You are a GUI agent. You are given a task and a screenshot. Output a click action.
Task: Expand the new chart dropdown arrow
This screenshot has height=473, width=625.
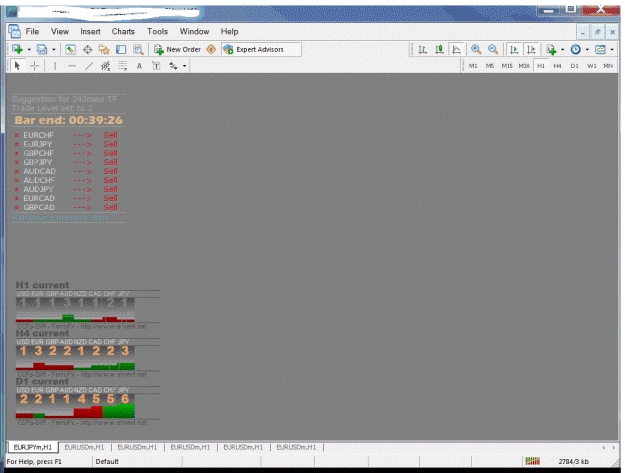tap(29, 49)
